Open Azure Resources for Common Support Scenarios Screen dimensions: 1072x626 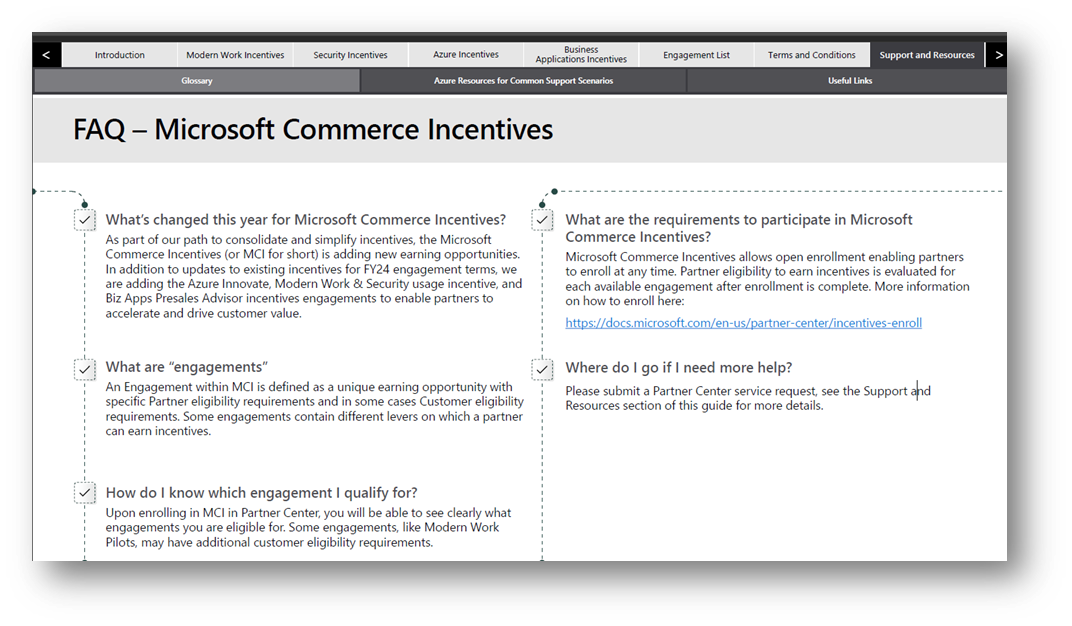pyautogui.click(x=523, y=81)
